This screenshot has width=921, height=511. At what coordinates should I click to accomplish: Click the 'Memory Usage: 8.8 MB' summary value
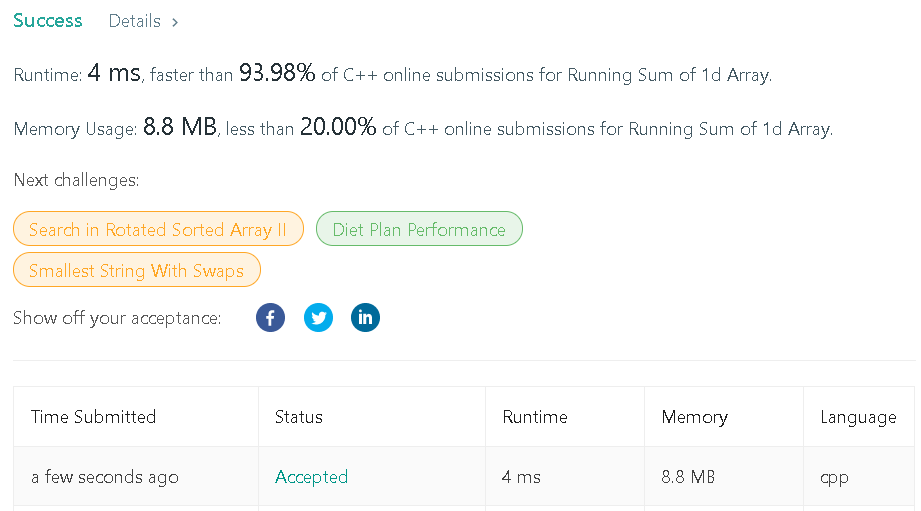pyautogui.click(x=180, y=127)
